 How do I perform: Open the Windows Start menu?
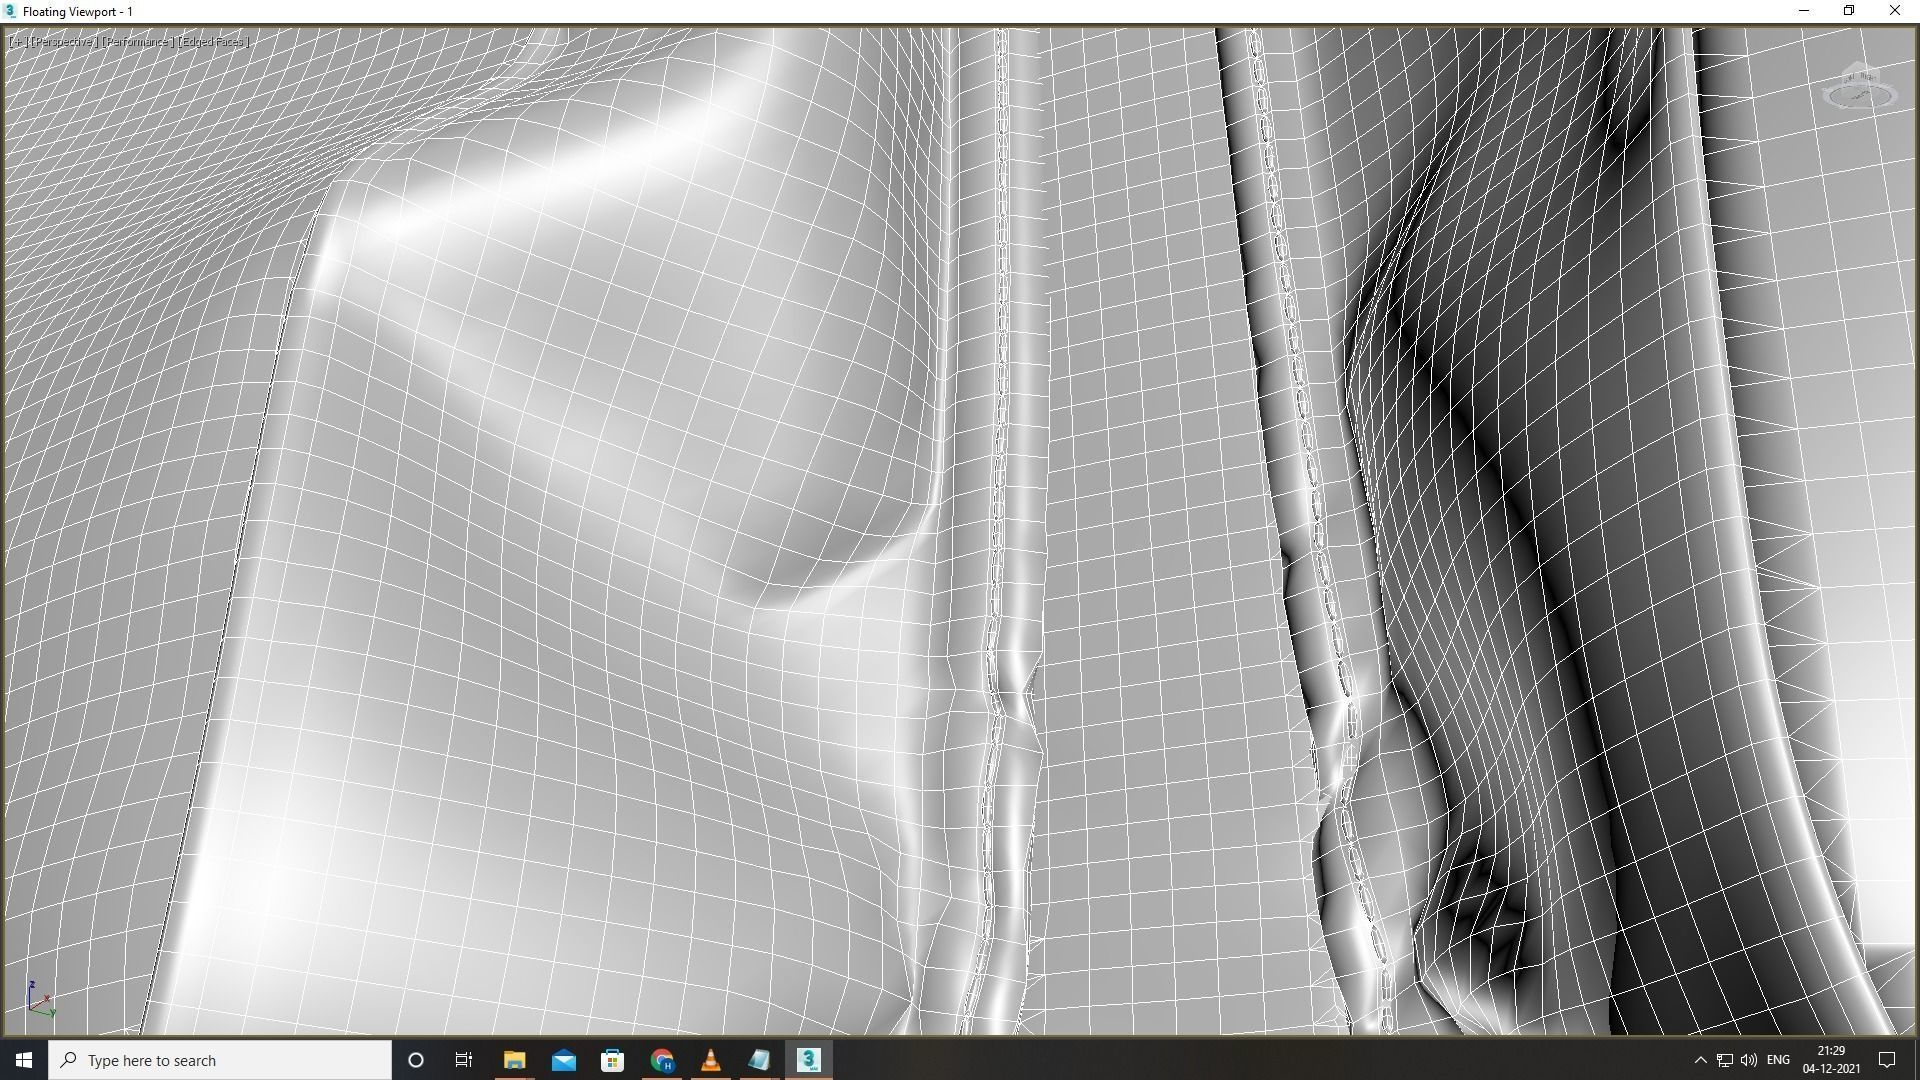click(23, 1060)
